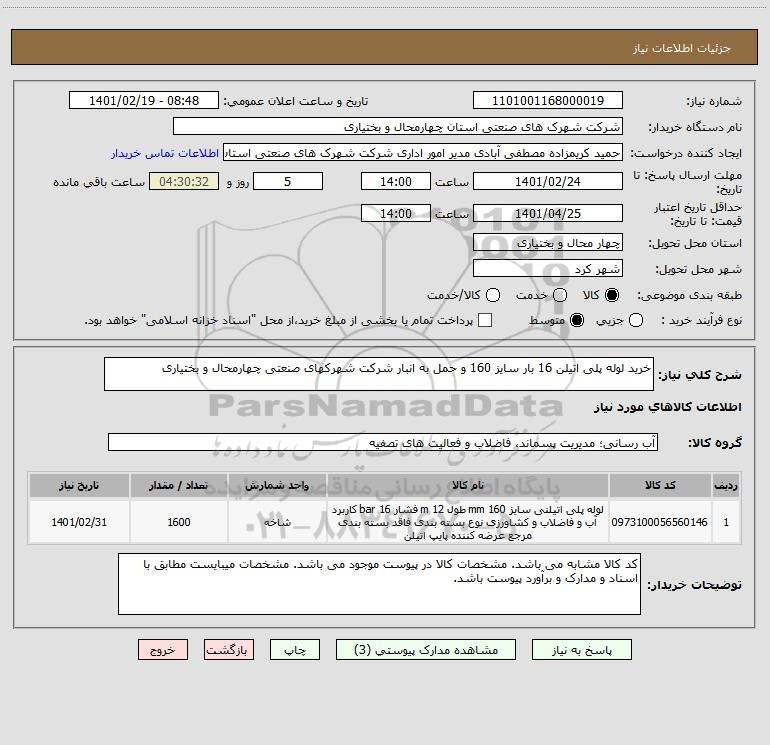Viewport: 770px width, 745px height.
Task: Click the استان محل تحویل field
Action: pyautogui.click(x=548, y=243)
